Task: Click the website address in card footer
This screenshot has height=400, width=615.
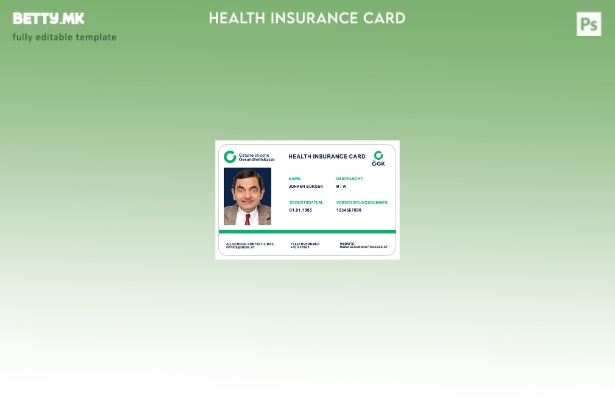Action: [362, 245]
